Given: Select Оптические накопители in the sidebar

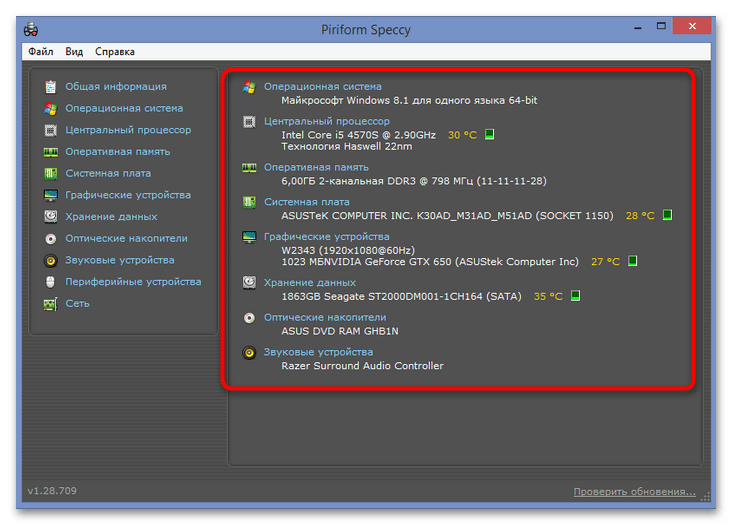Looking at the screenshot, I should click(126, 238).
